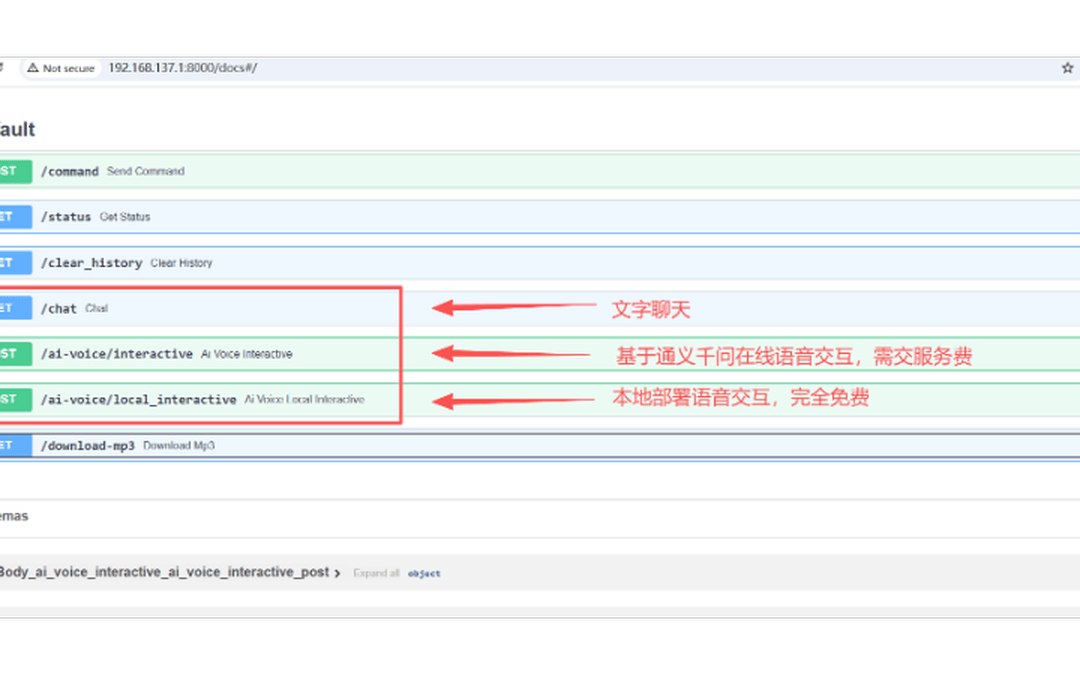Open the Body_ai_voice_interactive_ai_voice_interactive_post schema

pyautogui.click(x=164, y=572)
